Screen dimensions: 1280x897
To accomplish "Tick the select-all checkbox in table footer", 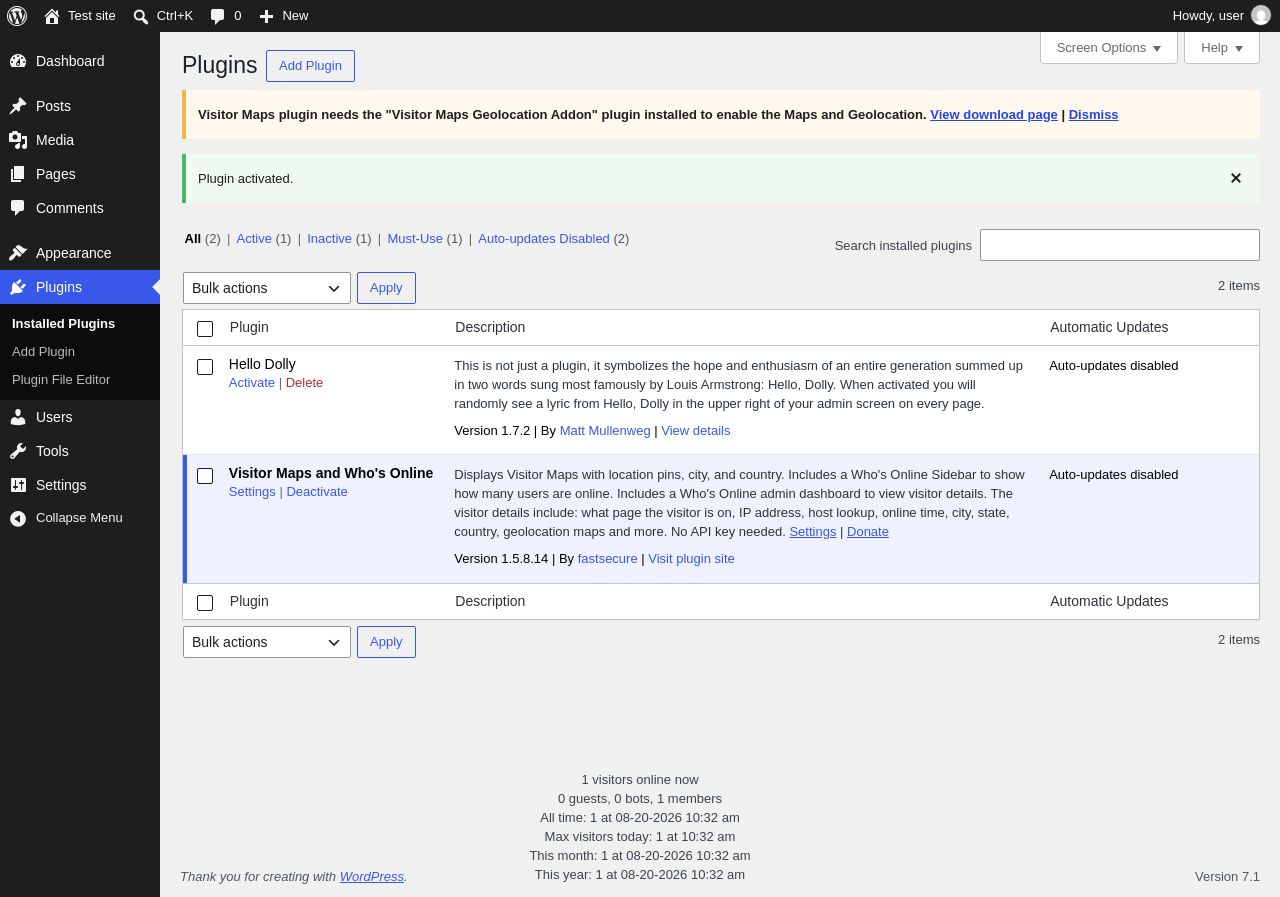I will [205, 603].
